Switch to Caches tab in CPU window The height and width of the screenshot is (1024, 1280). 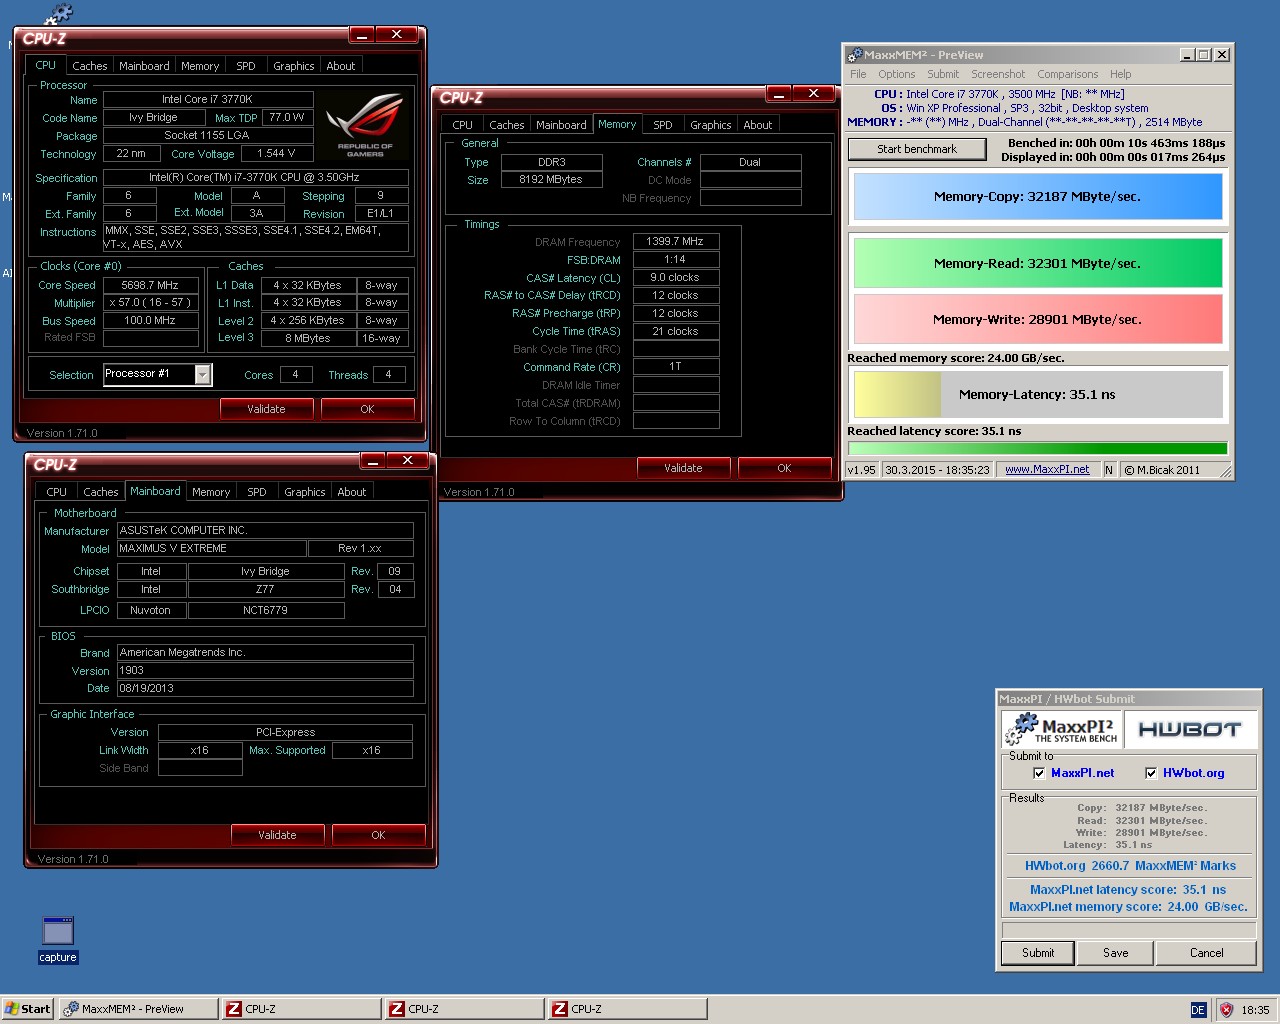[x=89, y=66]
